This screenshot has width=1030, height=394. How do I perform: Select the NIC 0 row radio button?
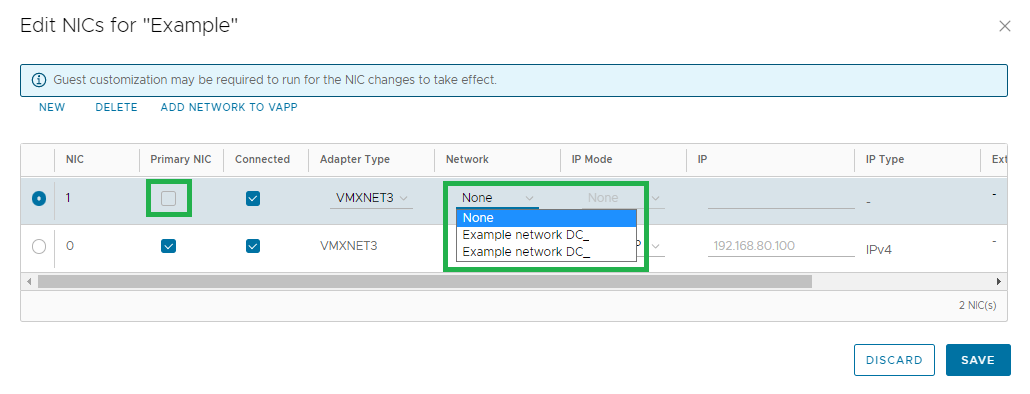(x=39, y=246)
